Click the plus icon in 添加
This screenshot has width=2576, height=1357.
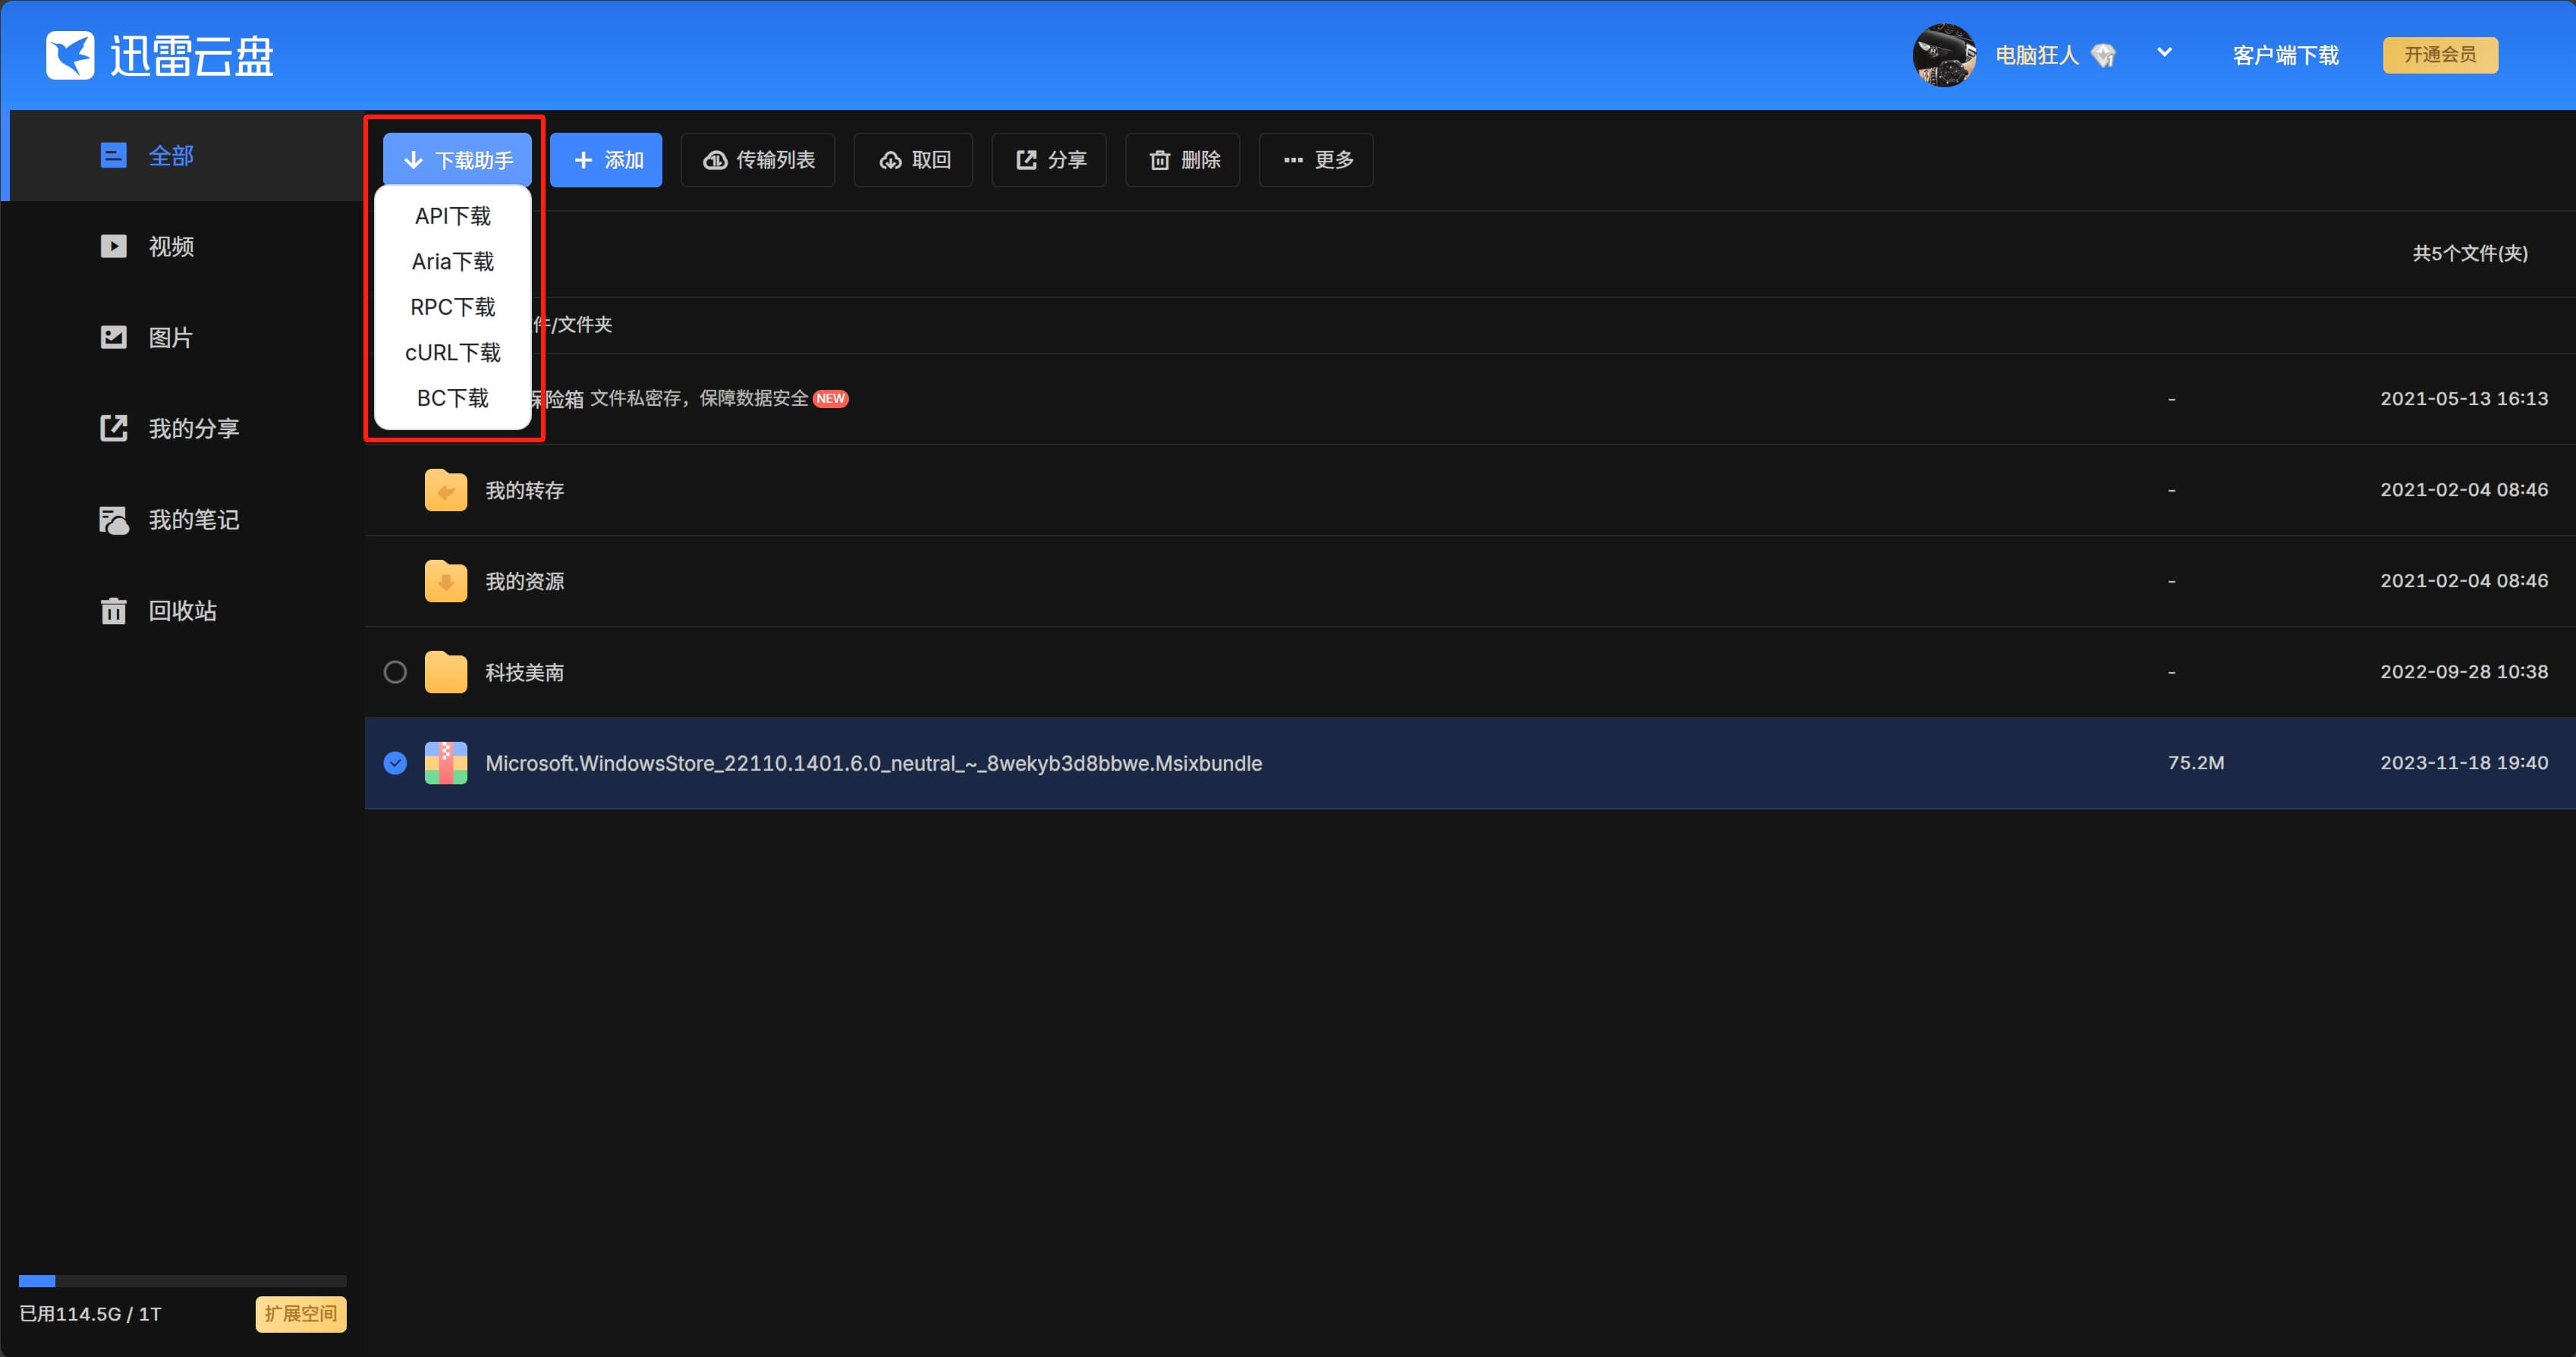click(583, 160)
